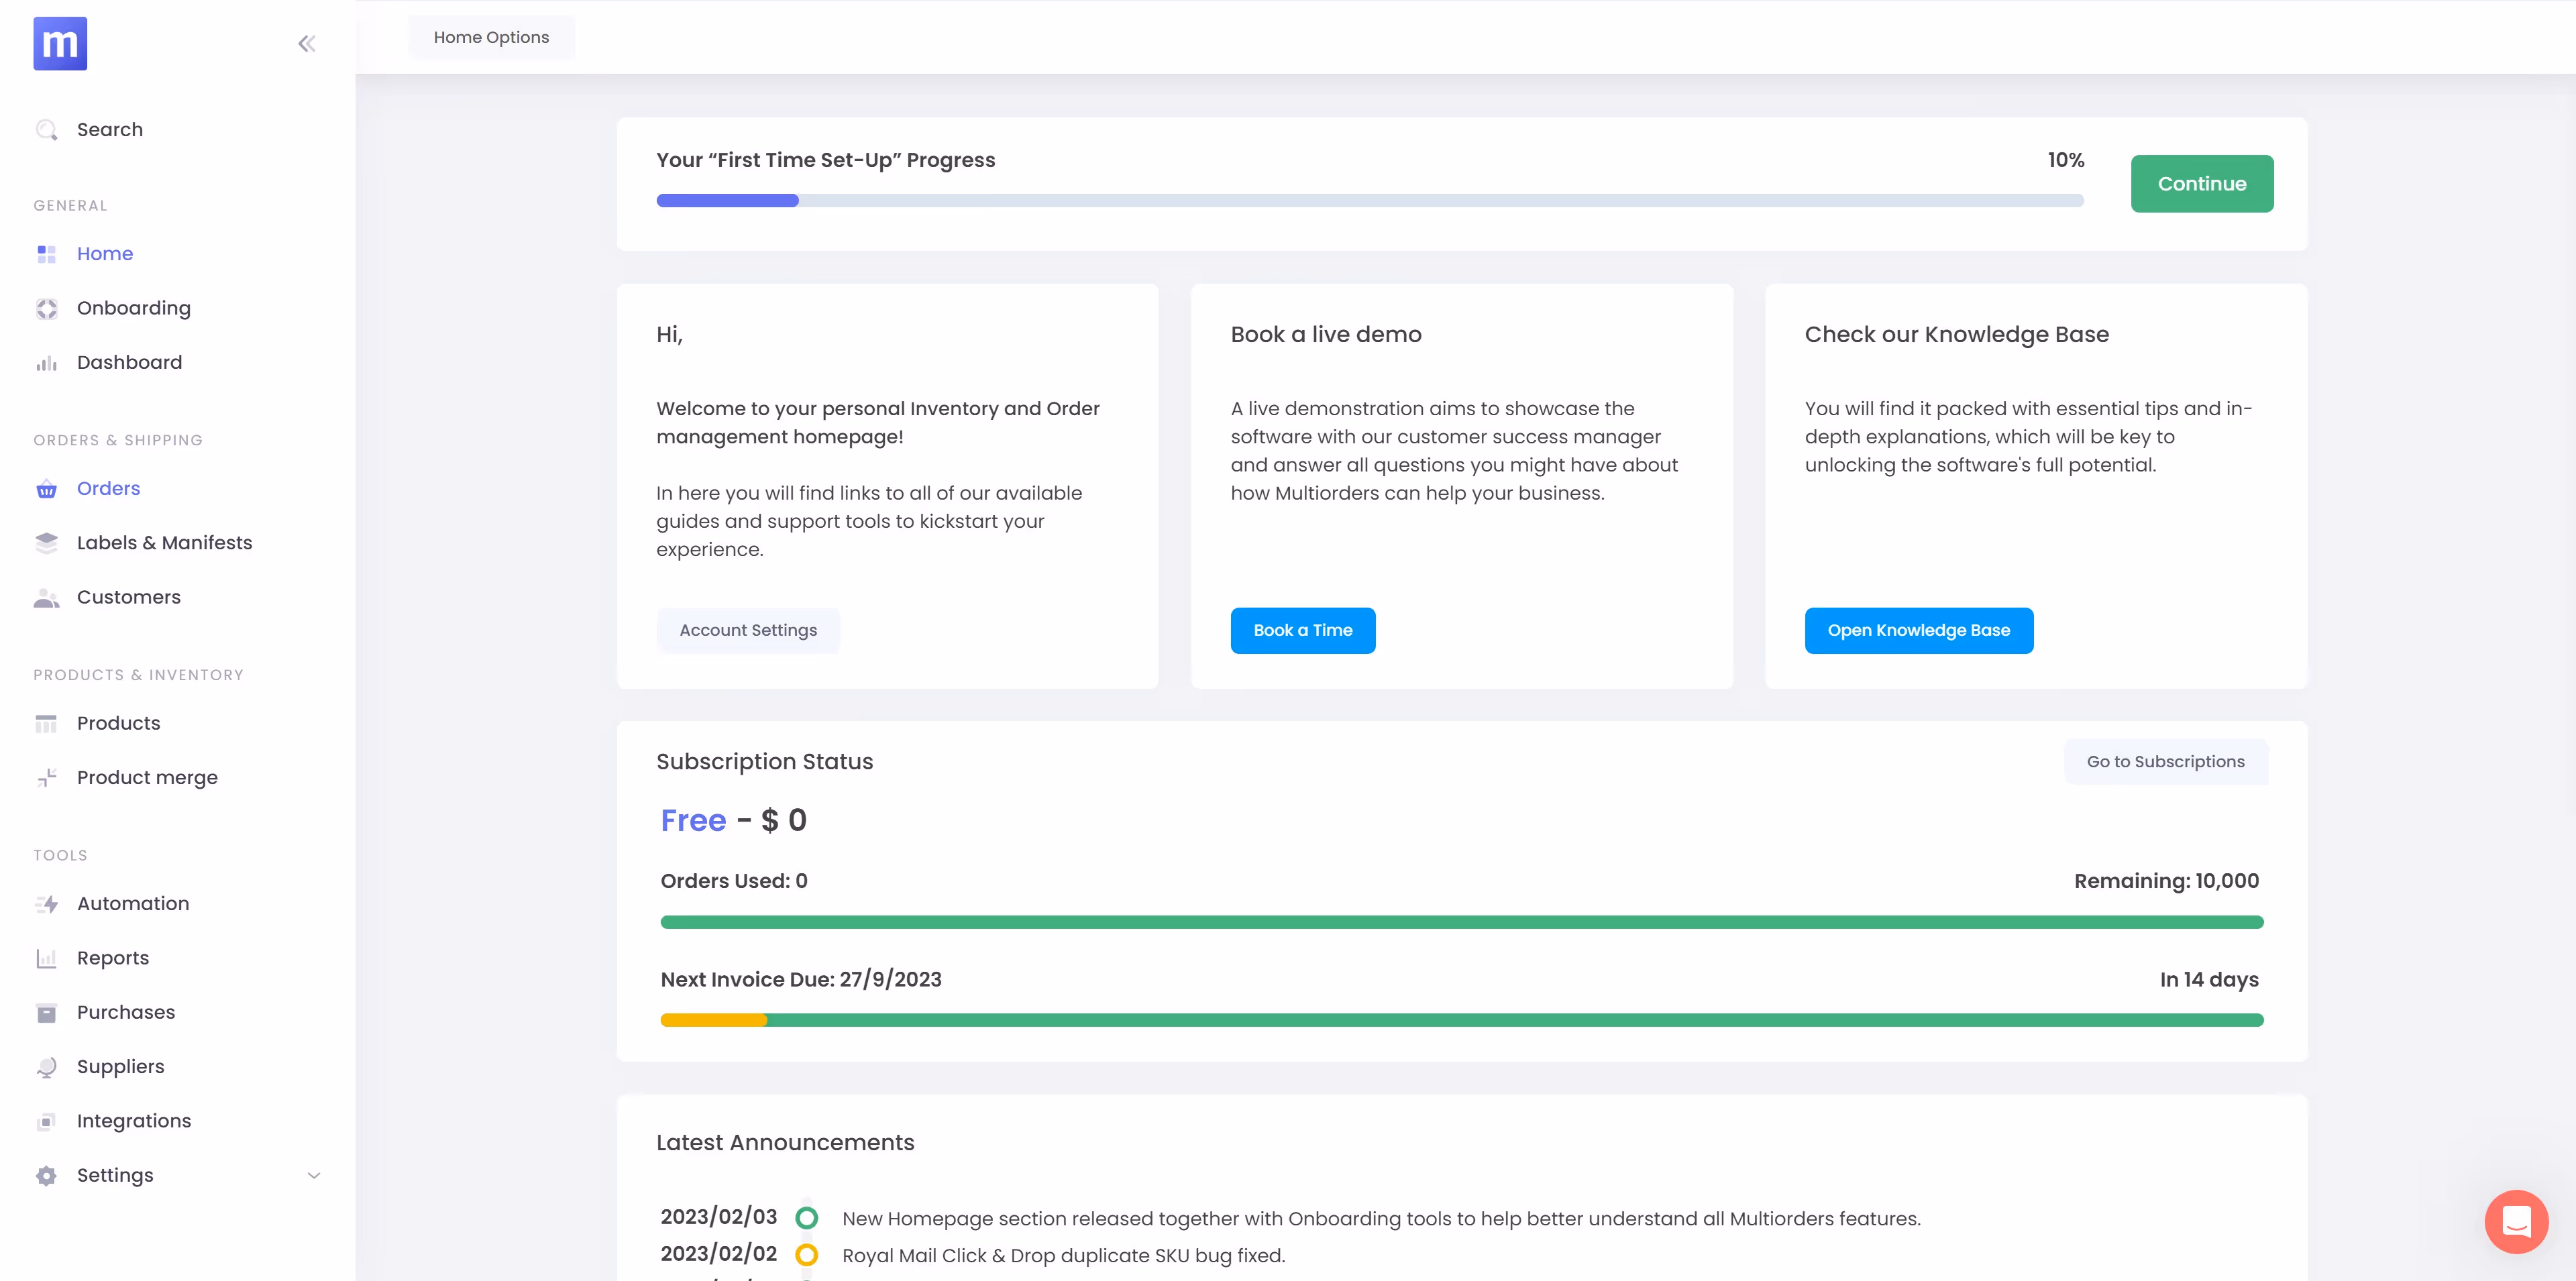Go to Customers menu item
This screenshot has width=2576, height=1281.
pos(128,597)
